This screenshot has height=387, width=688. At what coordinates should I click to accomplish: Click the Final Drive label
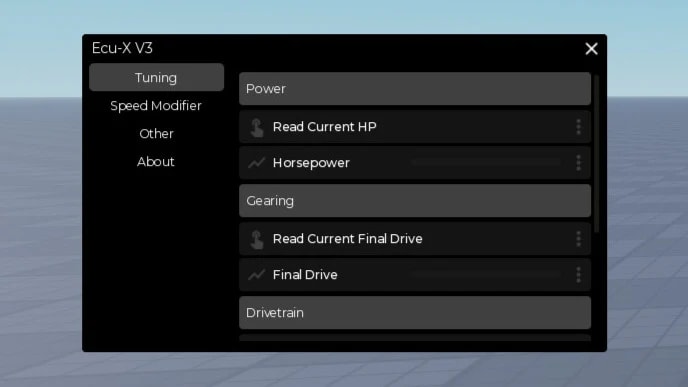coord(305,275)
